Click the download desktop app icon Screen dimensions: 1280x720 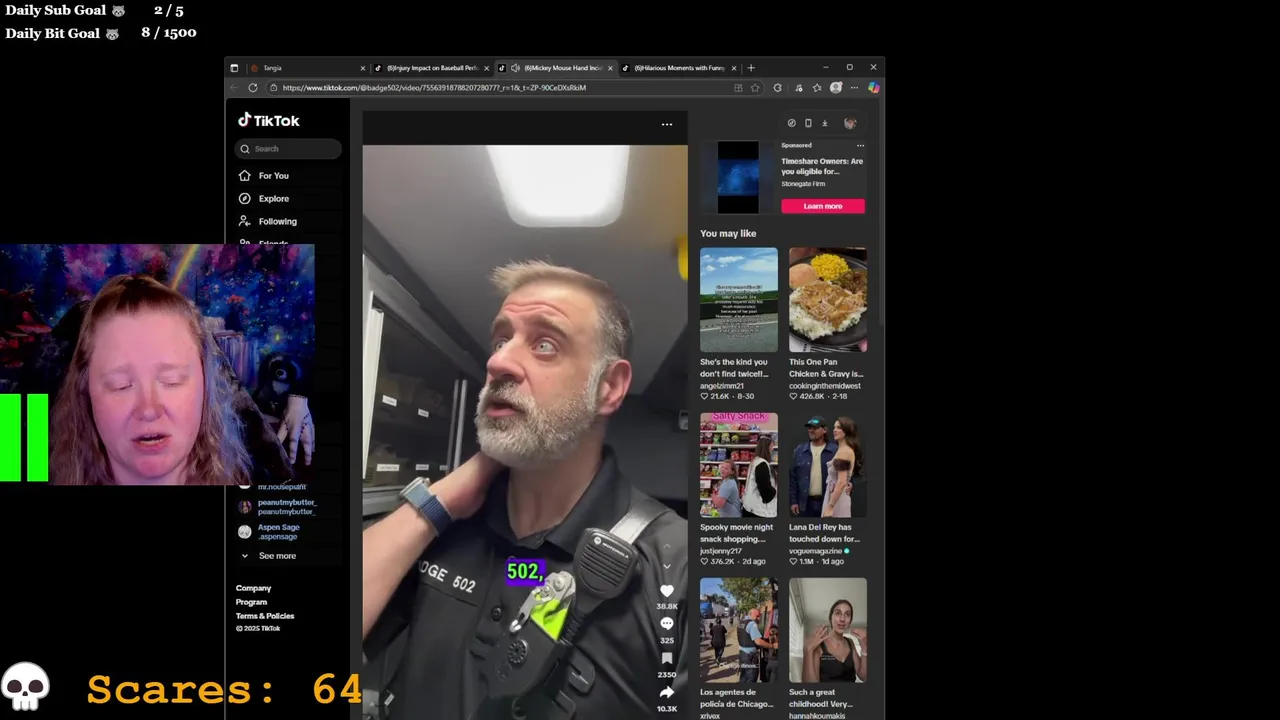(825, 123)
